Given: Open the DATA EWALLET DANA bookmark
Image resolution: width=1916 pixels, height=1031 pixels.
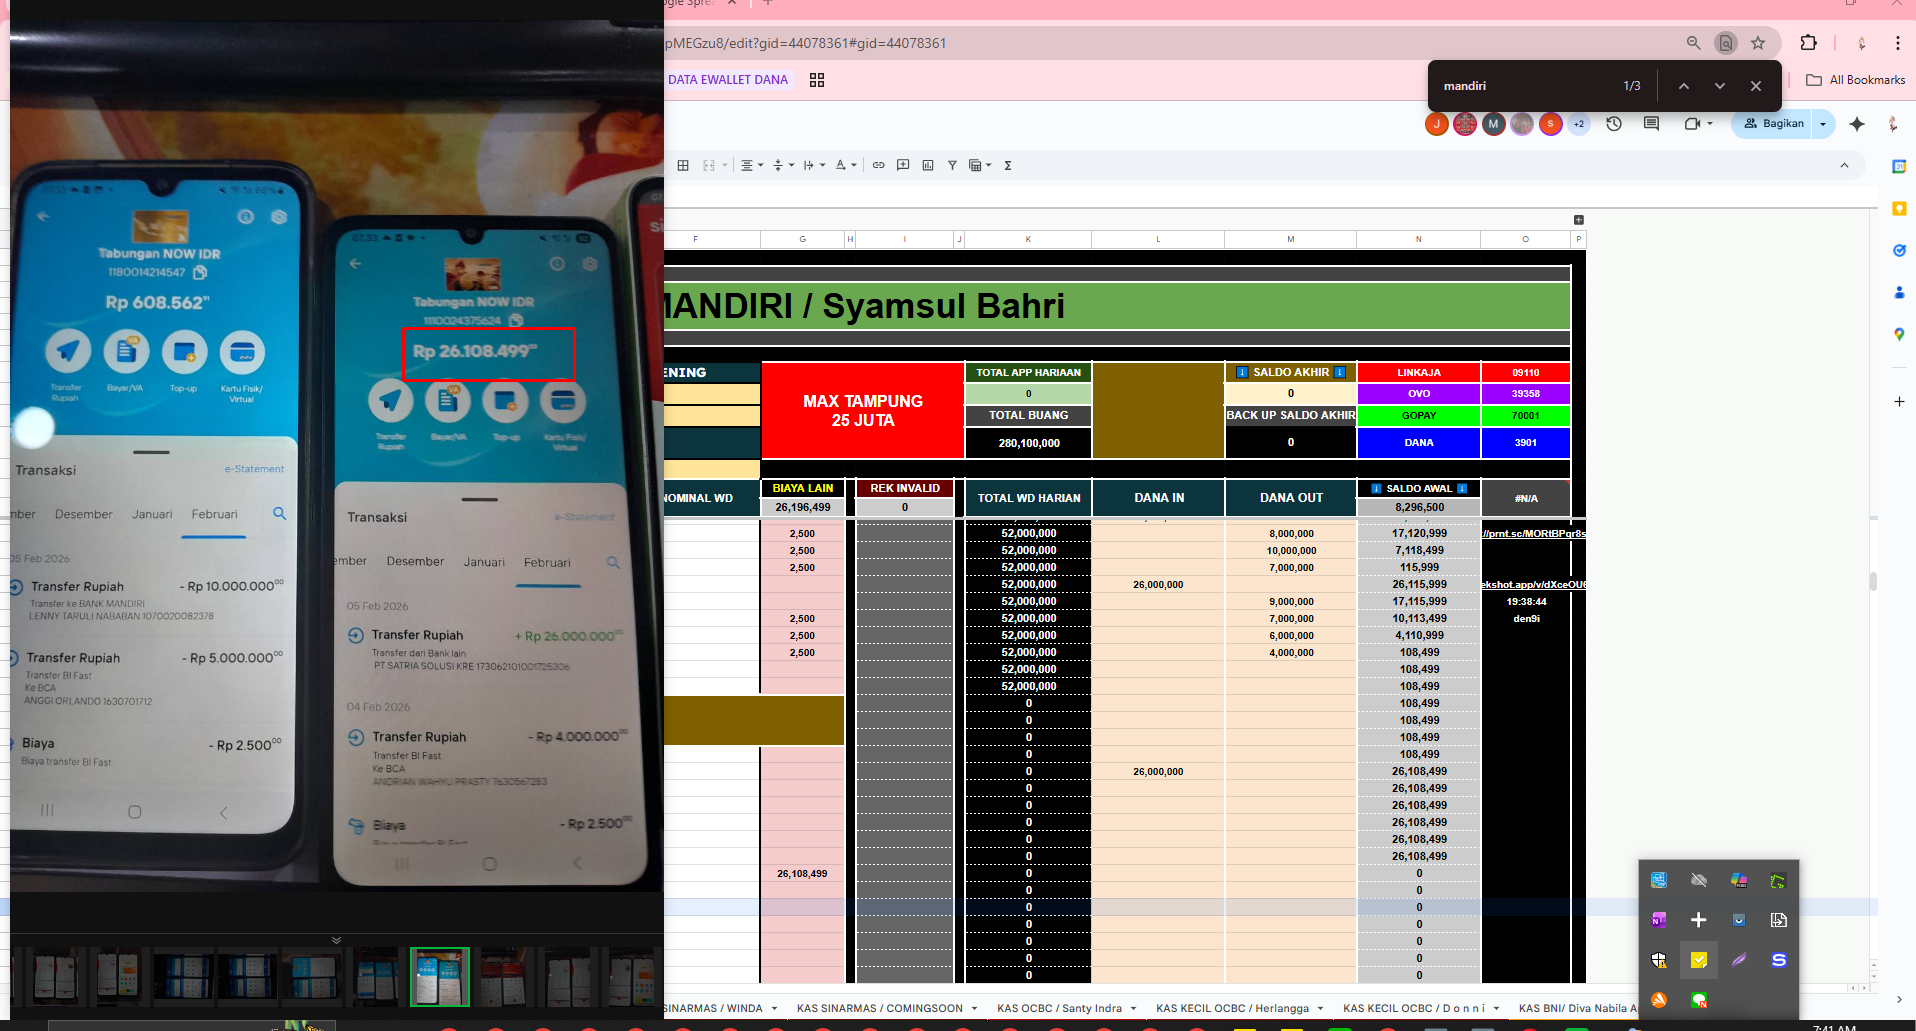Looking at the screenshot, I should (x=728, y=80).
